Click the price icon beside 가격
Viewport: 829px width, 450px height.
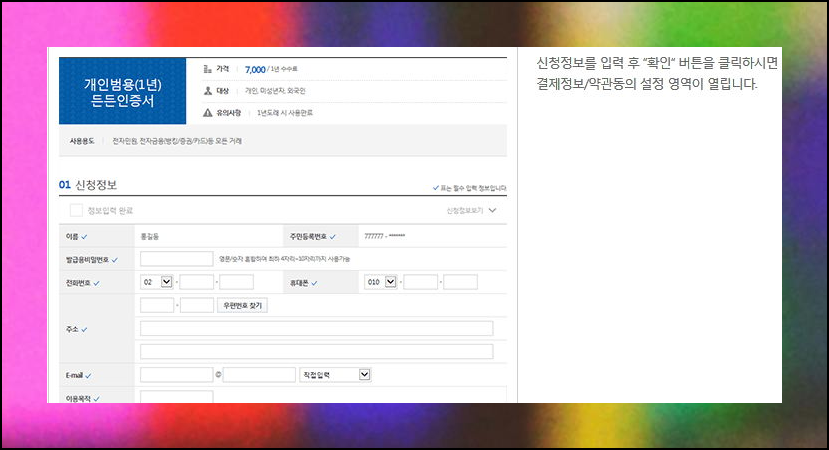(207, 69)
